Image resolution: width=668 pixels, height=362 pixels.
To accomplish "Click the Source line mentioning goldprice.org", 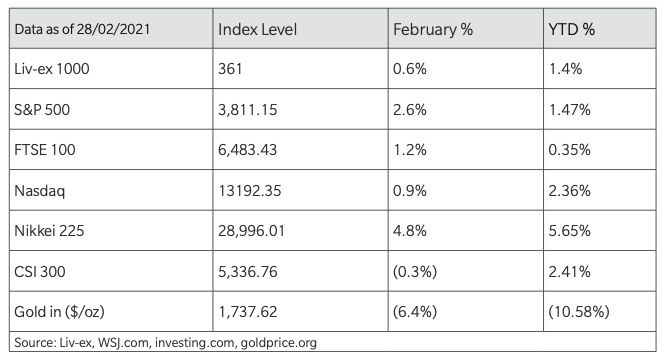I will [x=165, y=343].
